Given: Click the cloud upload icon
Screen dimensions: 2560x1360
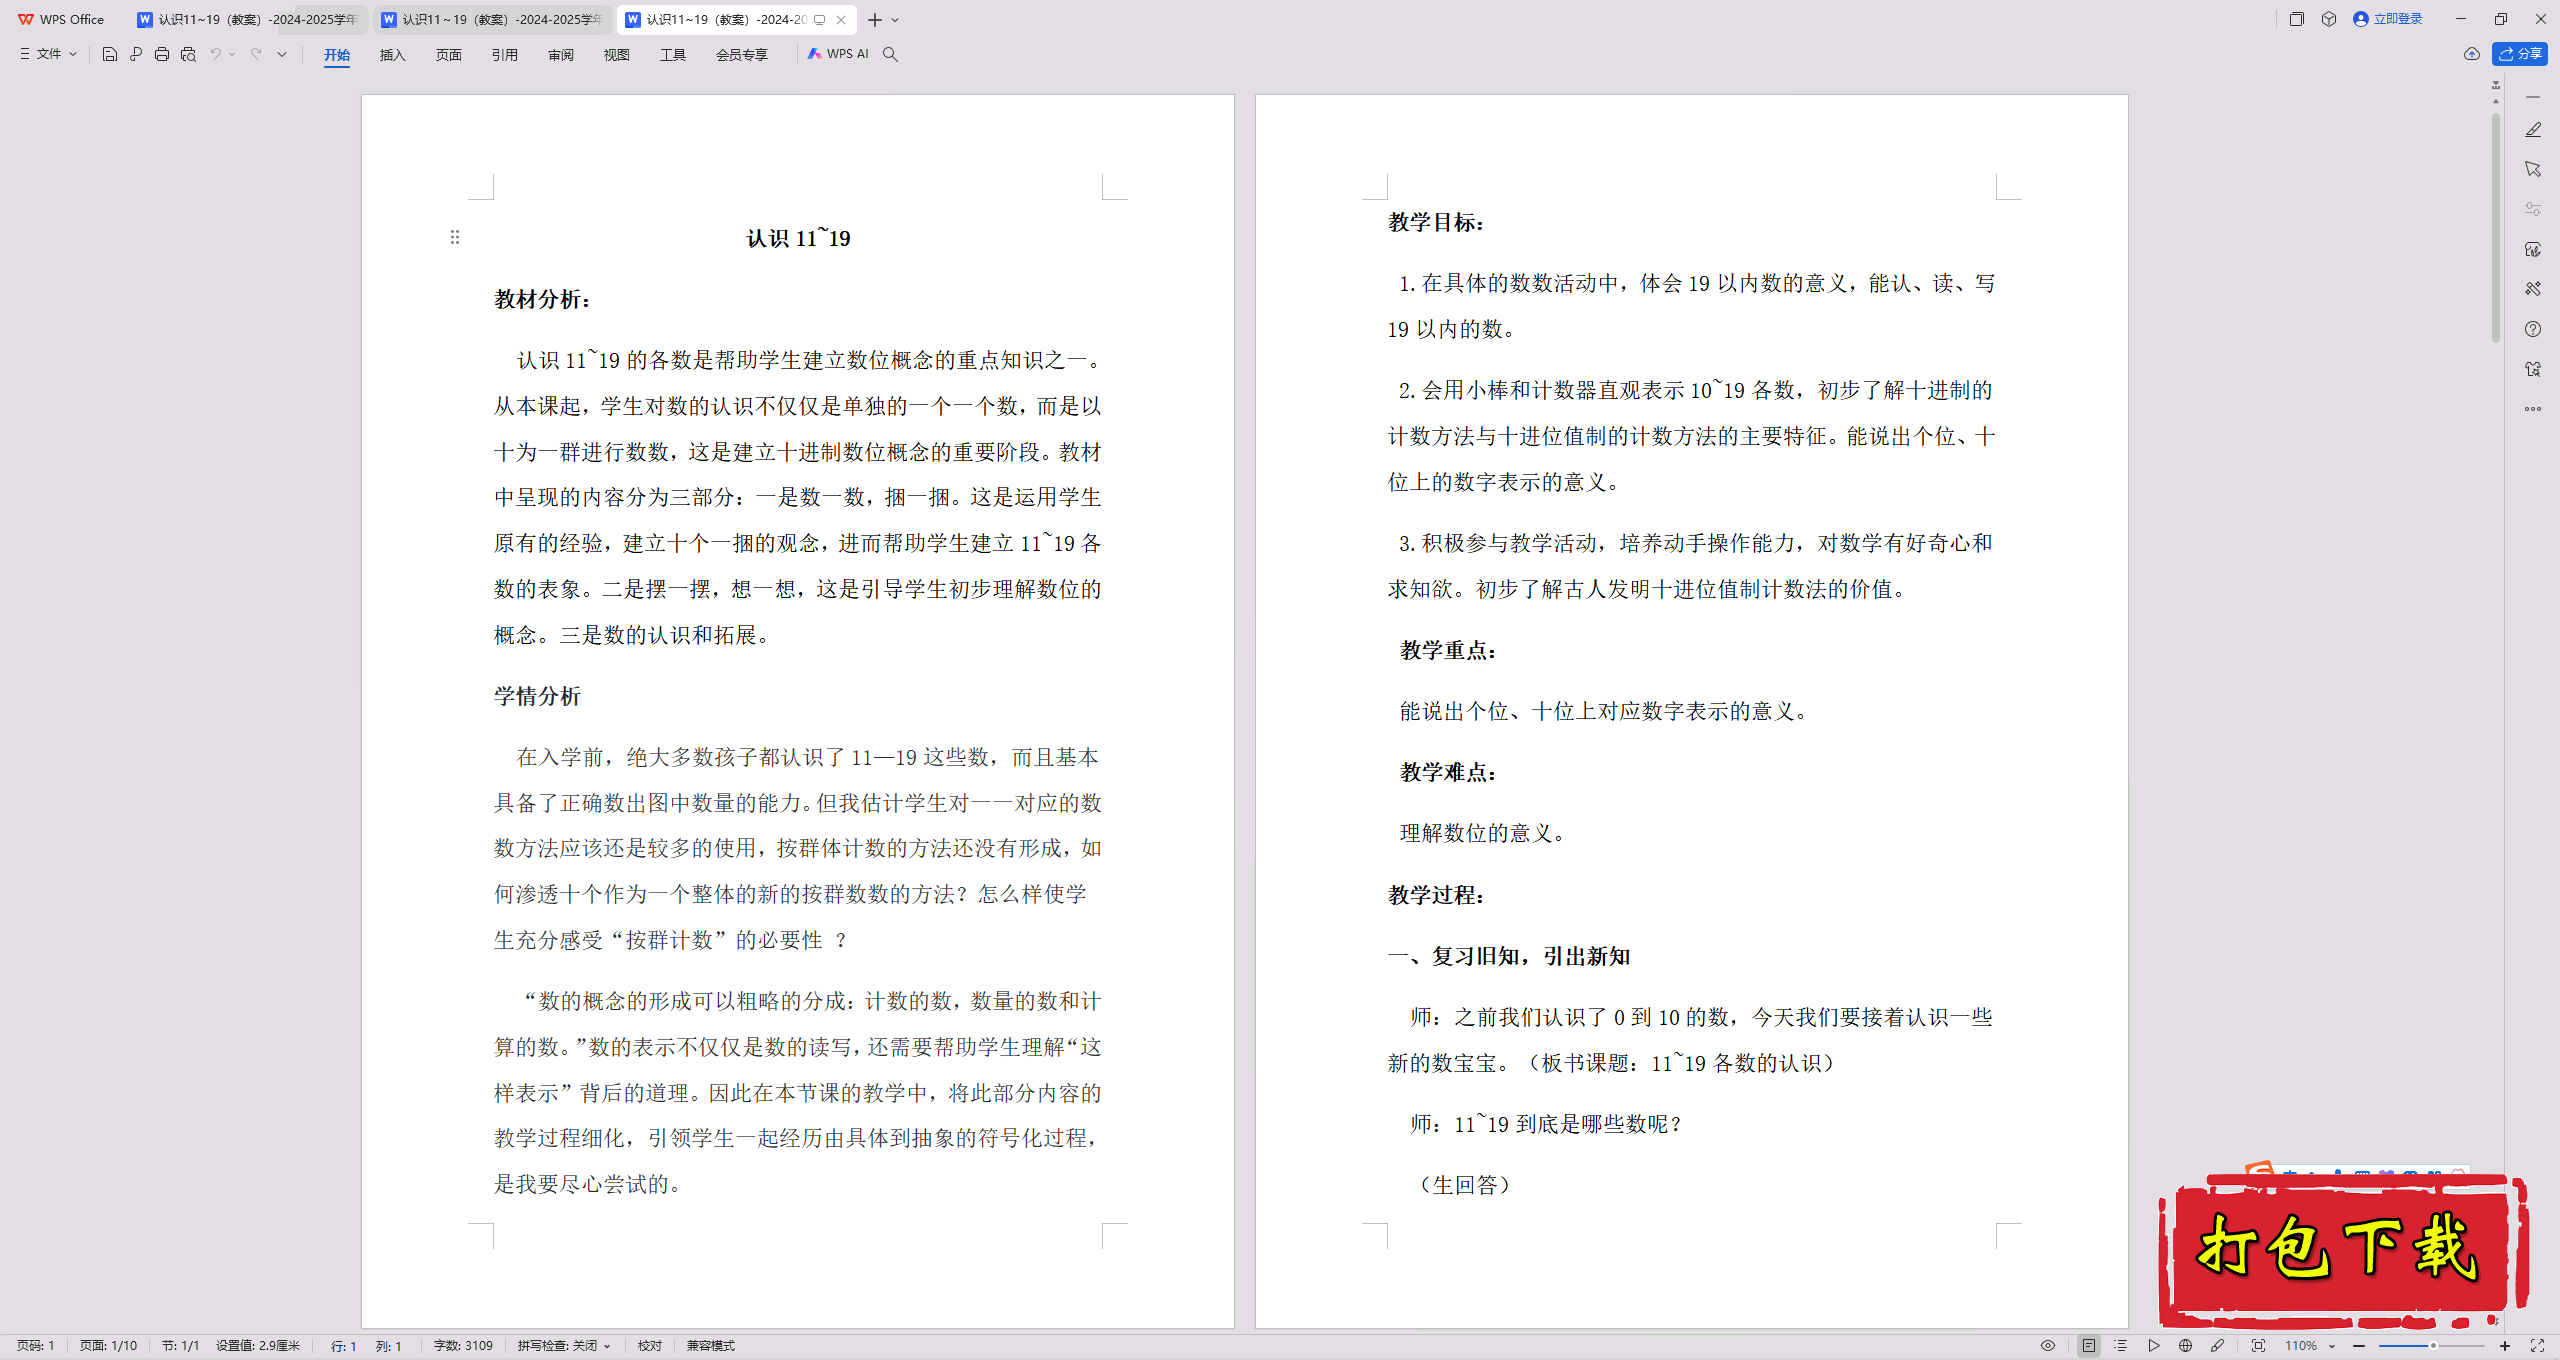Looking at the screenshot, I should point(2472,54).
